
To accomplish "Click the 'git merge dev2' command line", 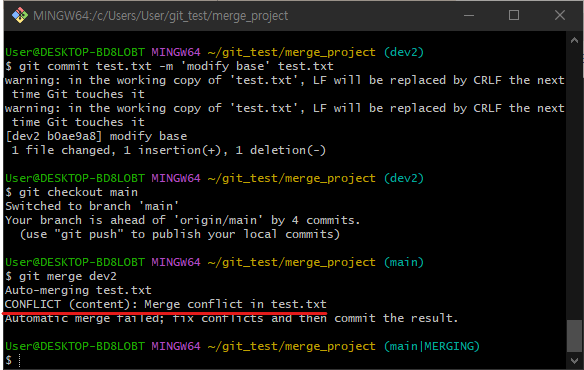I will [x=61, y=276].
